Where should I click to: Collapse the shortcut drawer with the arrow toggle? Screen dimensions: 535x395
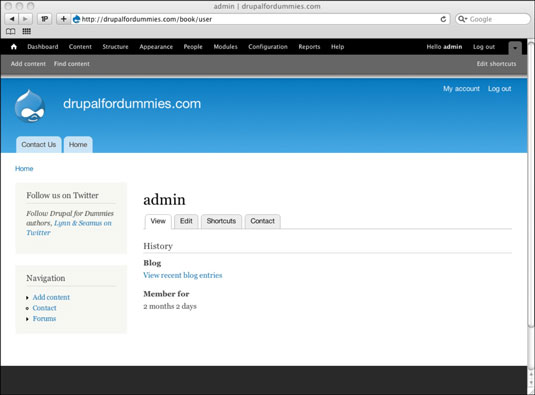(515, 48)
